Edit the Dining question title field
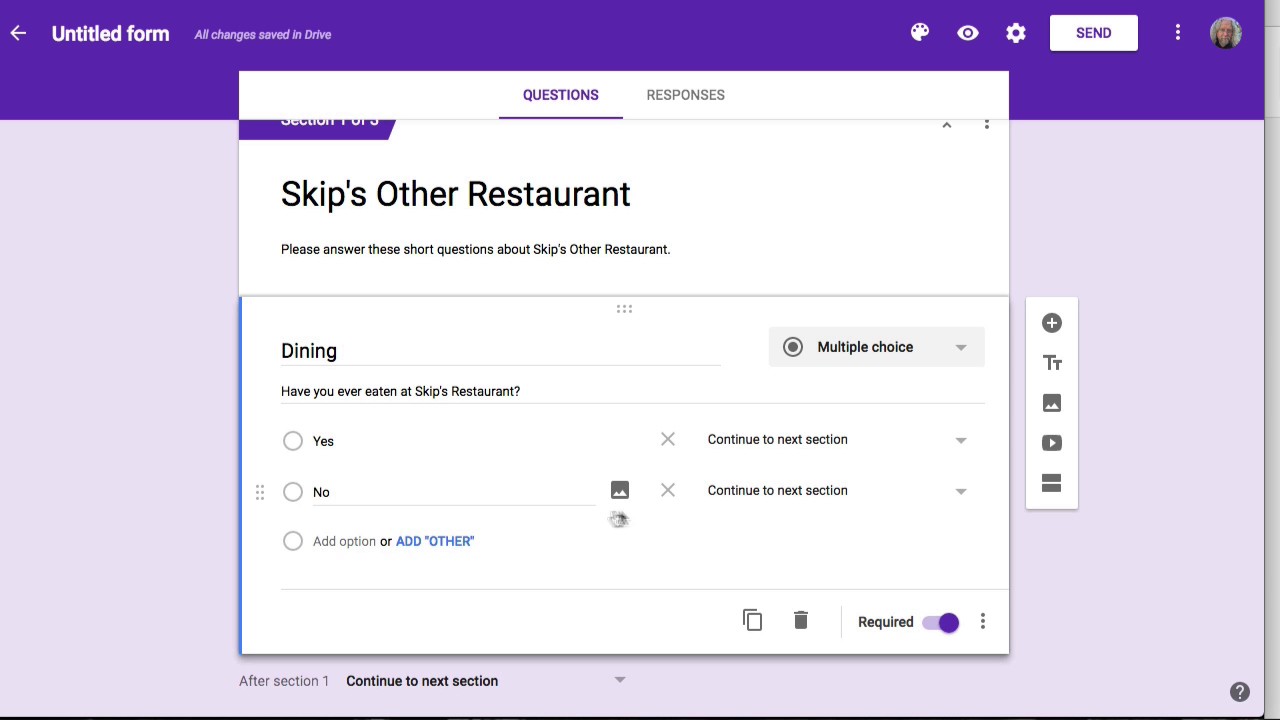This screenshot has width=1280, height=720. (501, 351)
